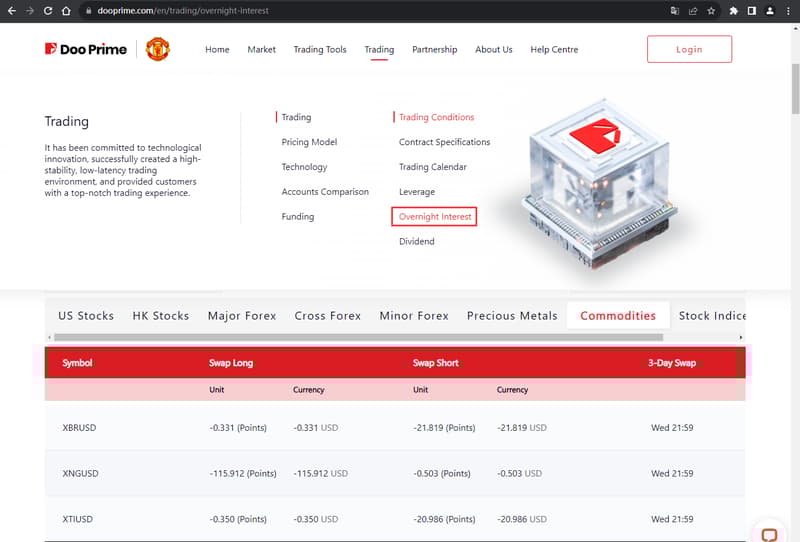This screenshot has width=800, height=542.
Task: Go to the Accounts Comparison link
Action: coord(325,192)
